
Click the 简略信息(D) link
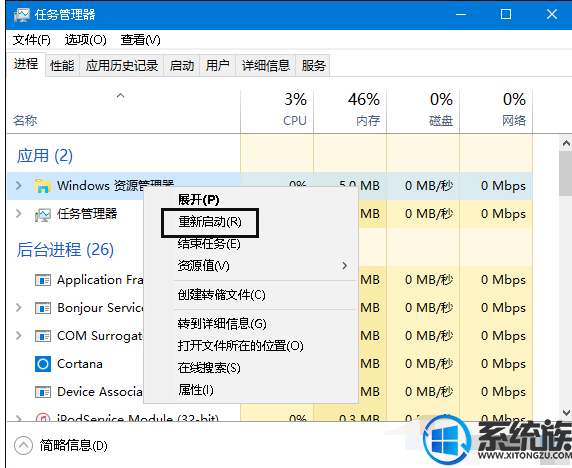tap(74, 445)
